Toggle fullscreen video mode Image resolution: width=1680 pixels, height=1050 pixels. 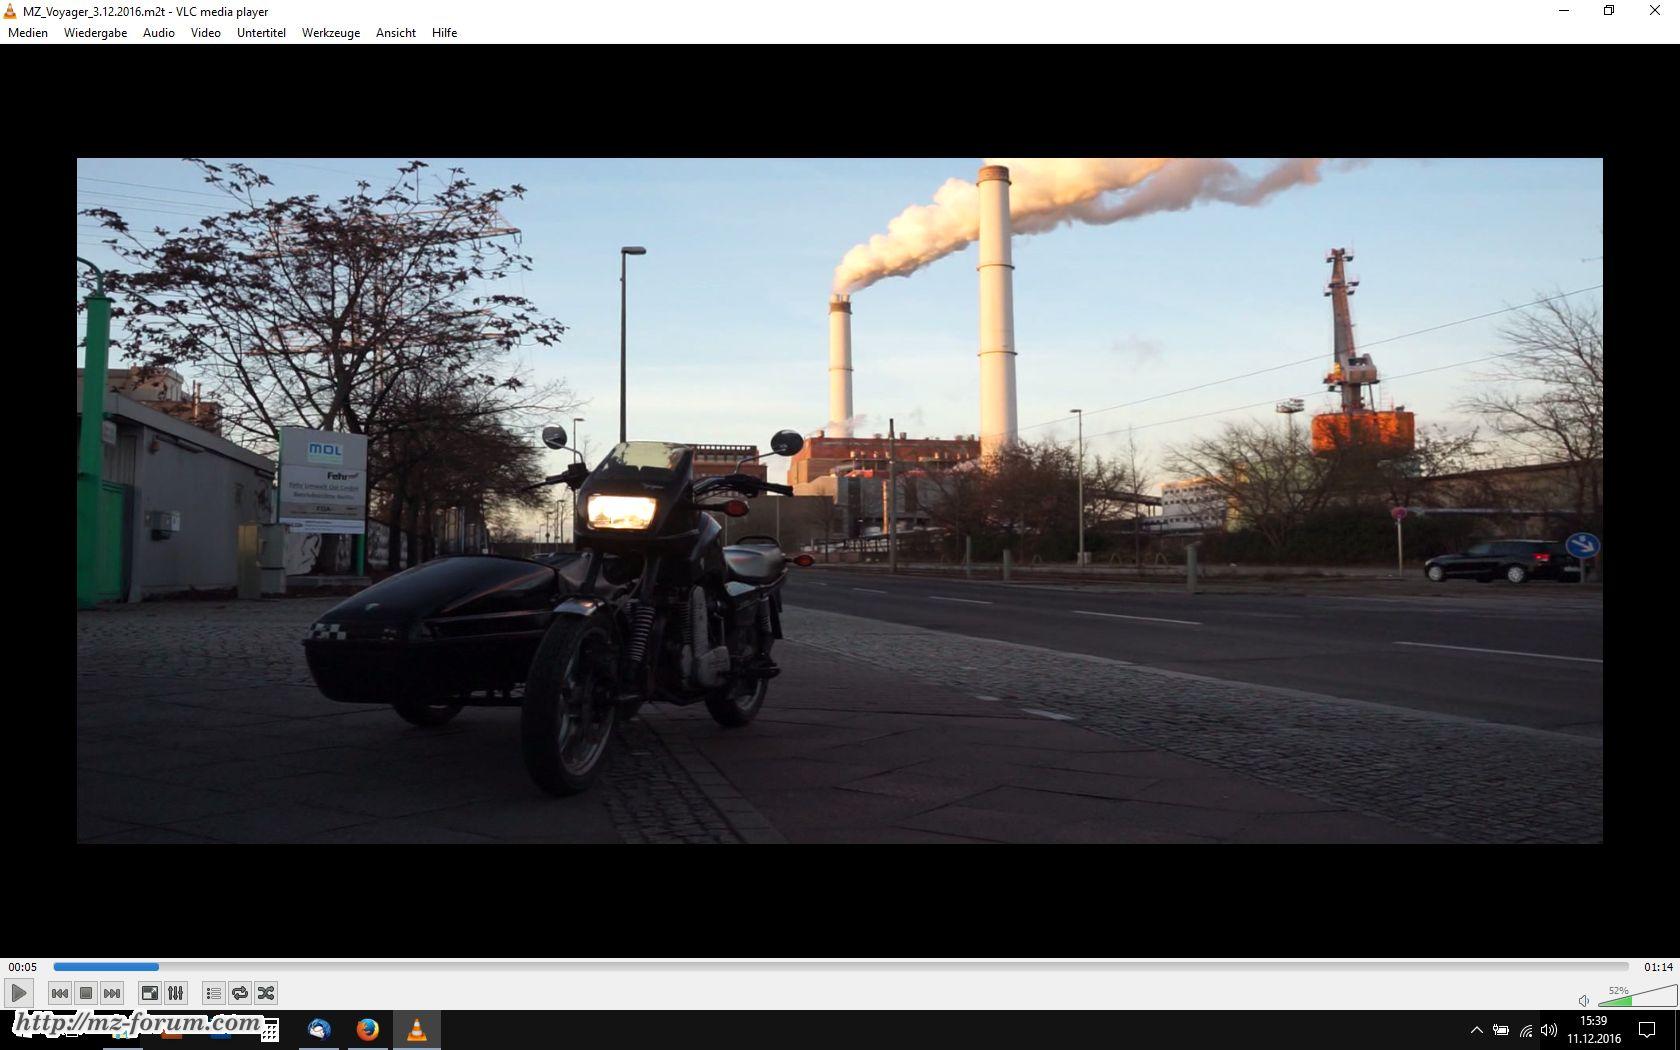pos(149,993)
